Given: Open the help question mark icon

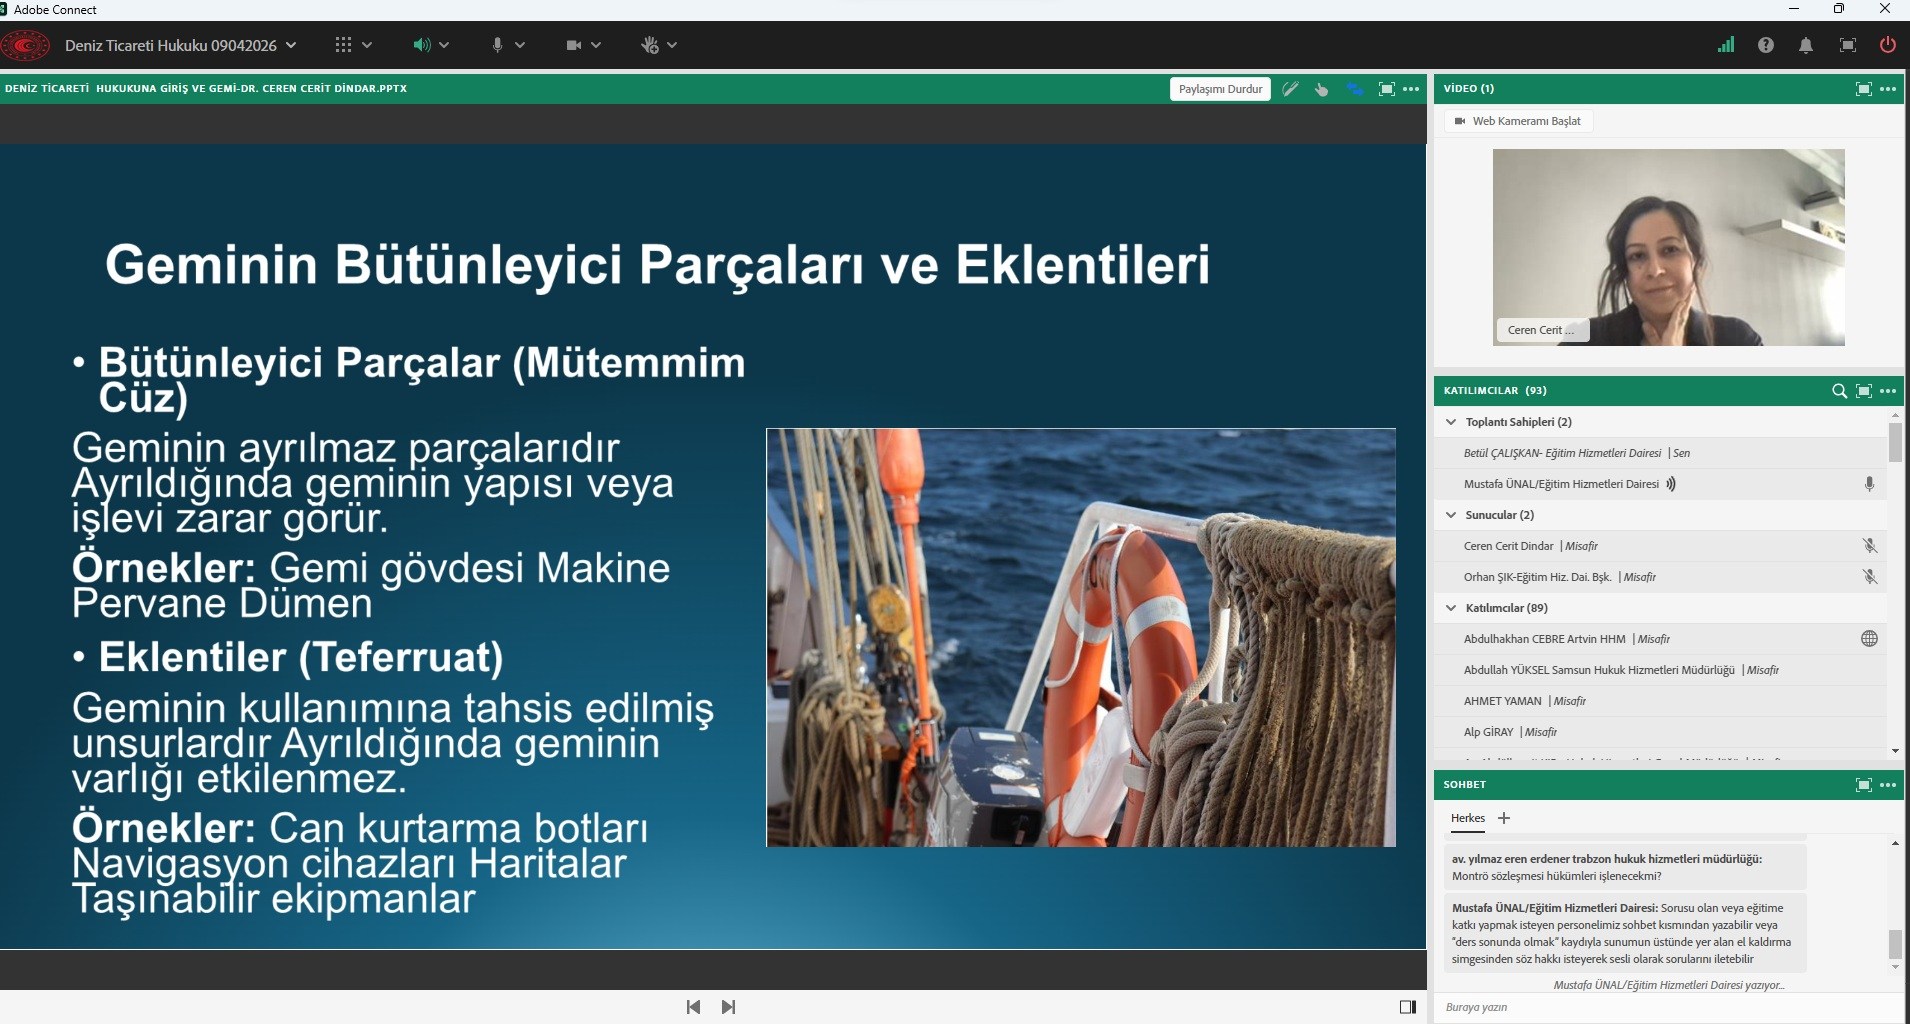Looking at the screenshot, I should (x=1766, y=45).
